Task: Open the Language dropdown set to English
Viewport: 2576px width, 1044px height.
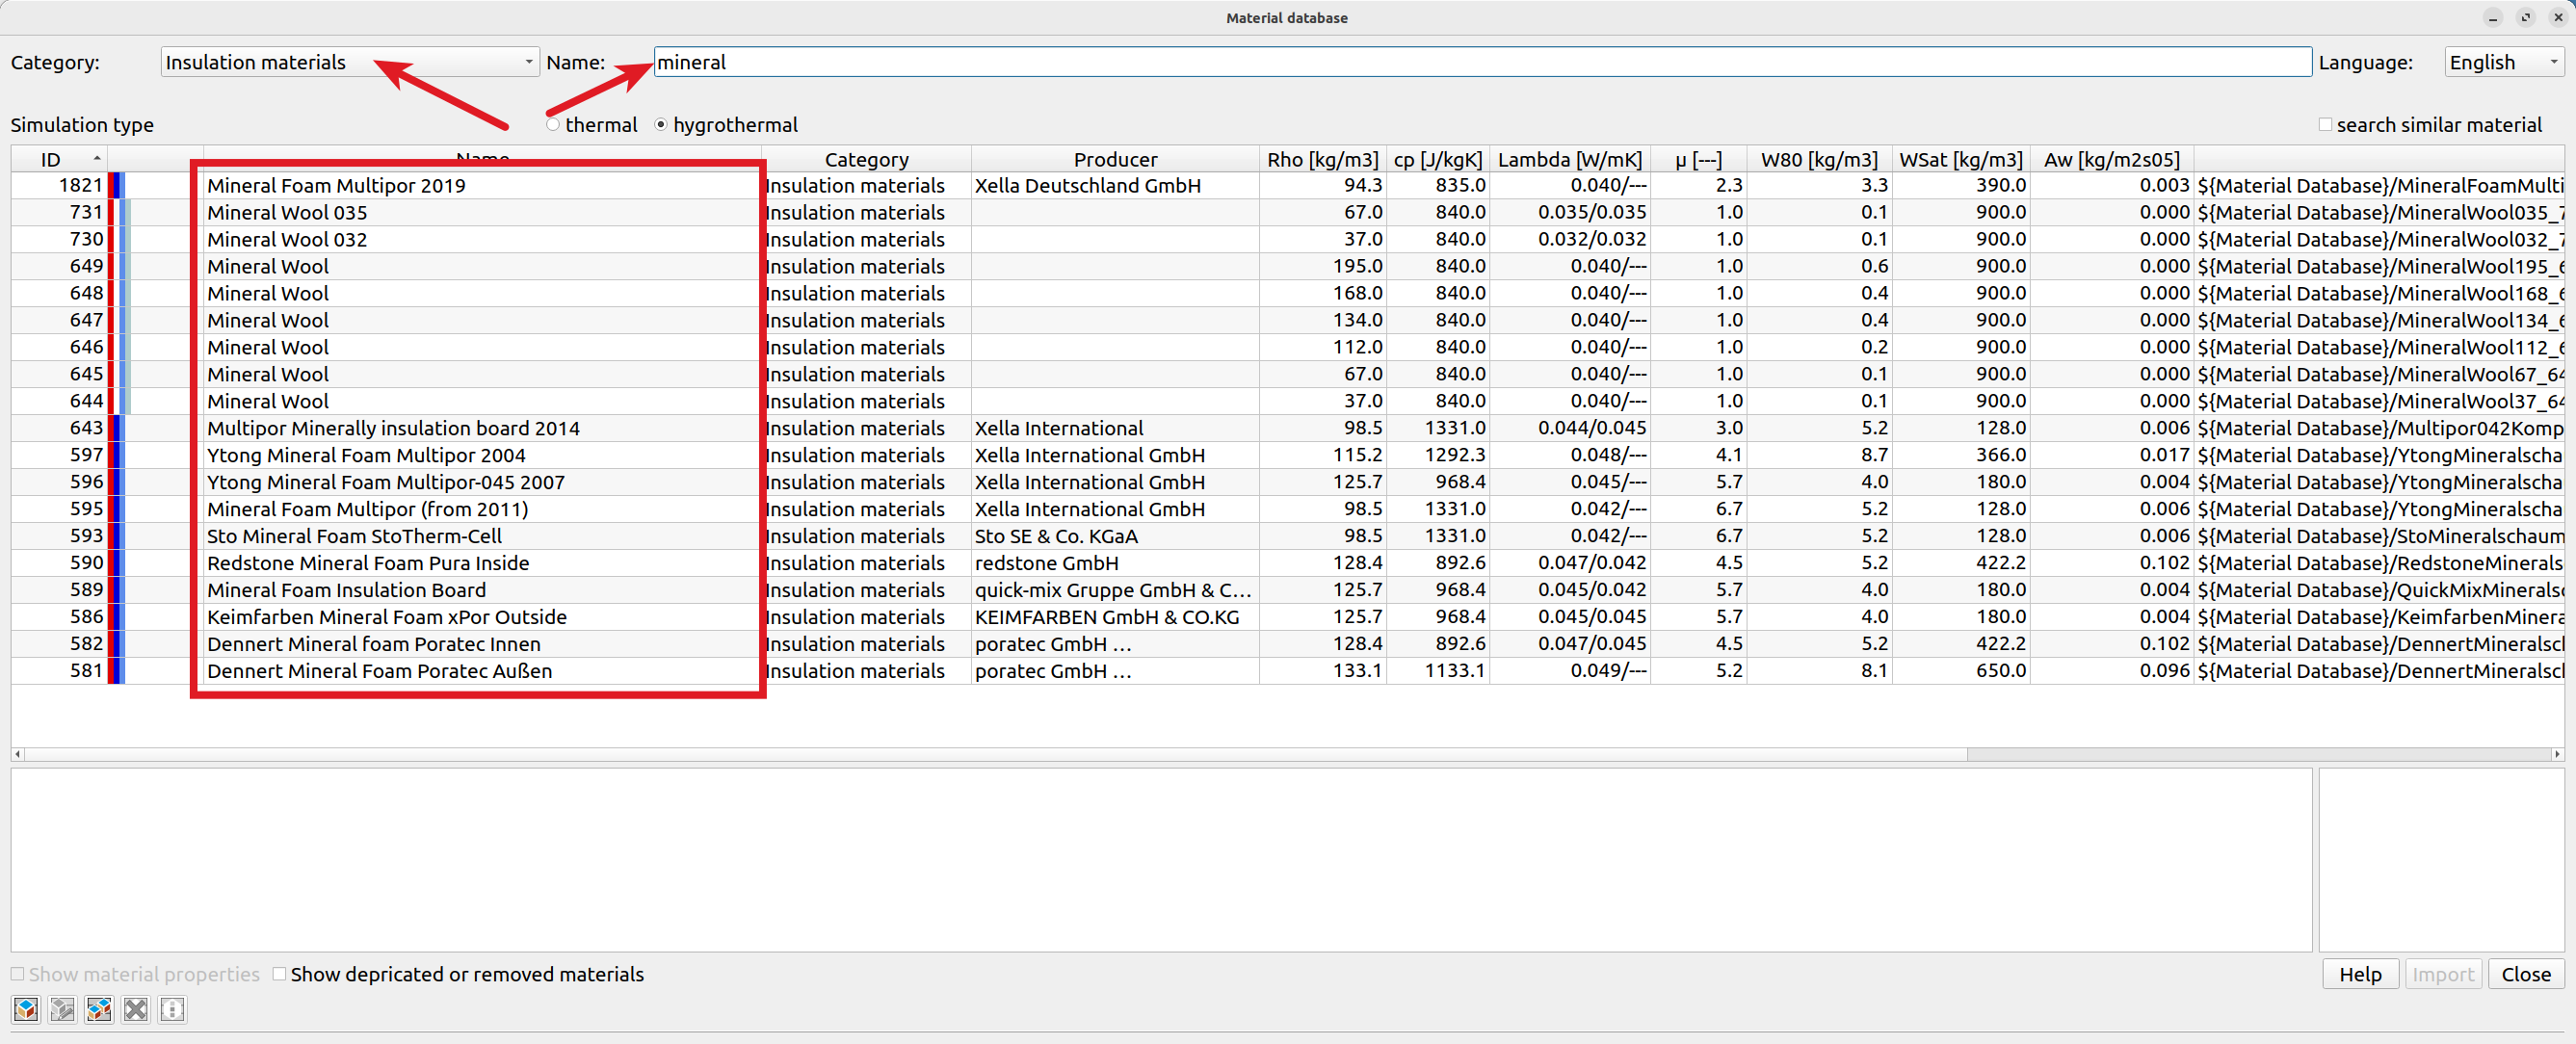Action: [2504, 62]
